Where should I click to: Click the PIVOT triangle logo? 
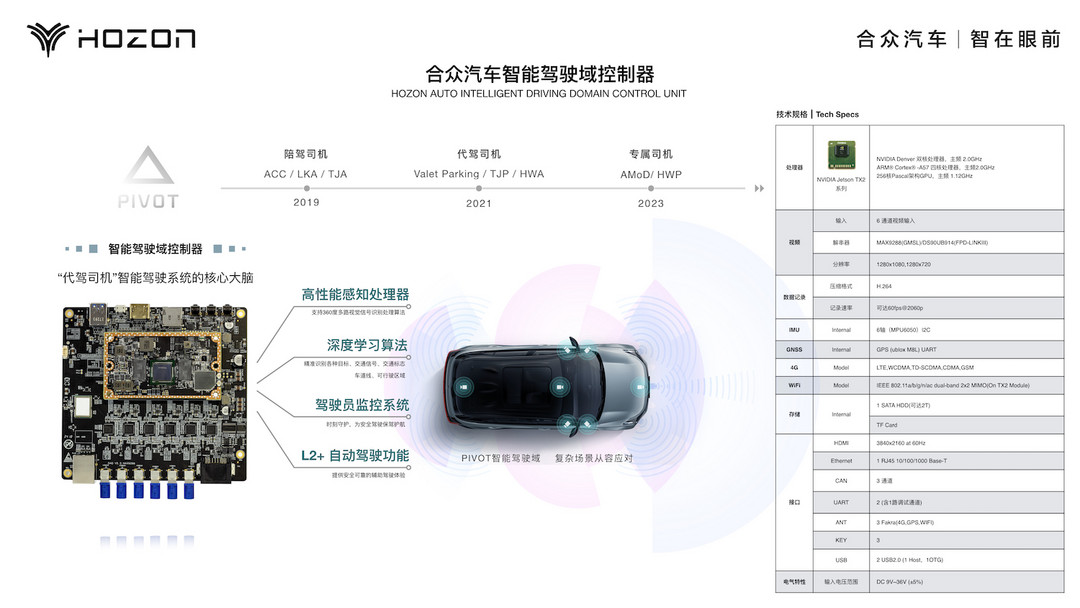pyautogui.click(x=148, y=165)
